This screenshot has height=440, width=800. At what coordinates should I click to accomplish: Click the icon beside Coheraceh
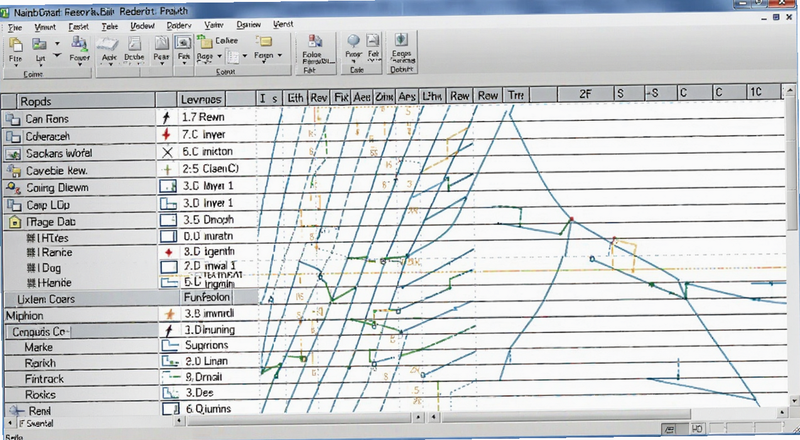[13, 137]
